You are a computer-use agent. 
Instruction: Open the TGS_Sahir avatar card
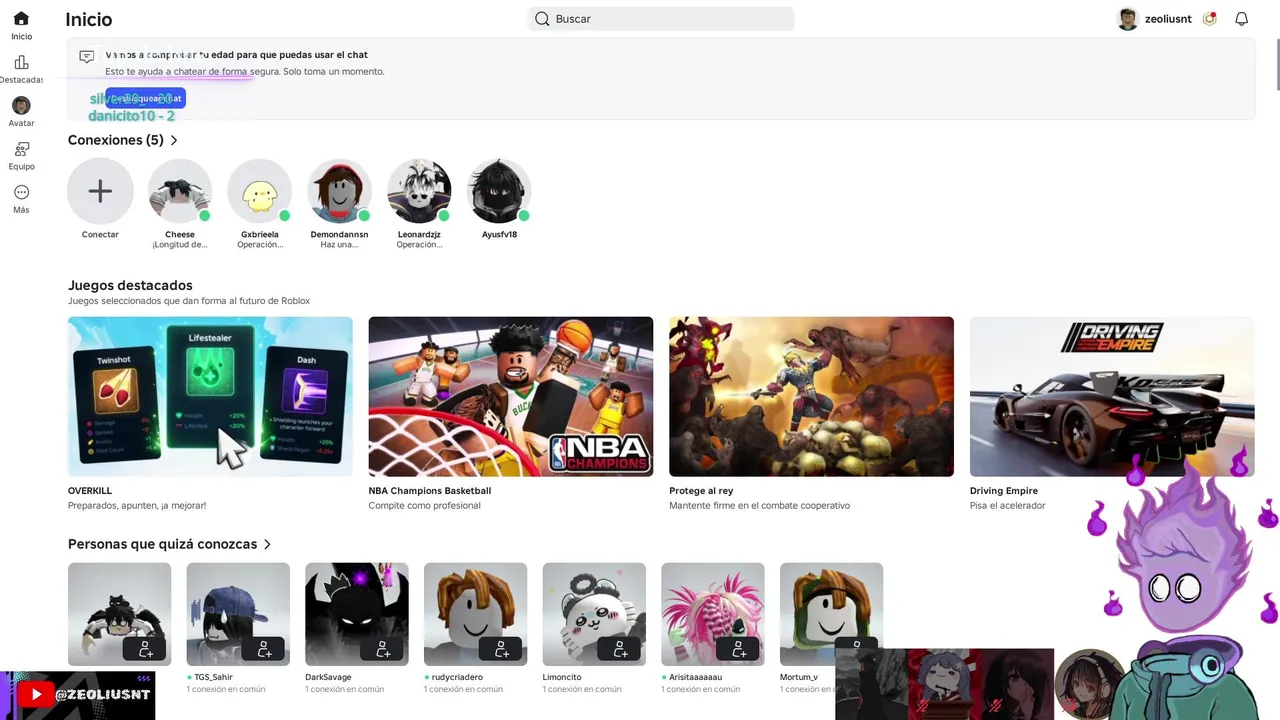pos(238,614)
